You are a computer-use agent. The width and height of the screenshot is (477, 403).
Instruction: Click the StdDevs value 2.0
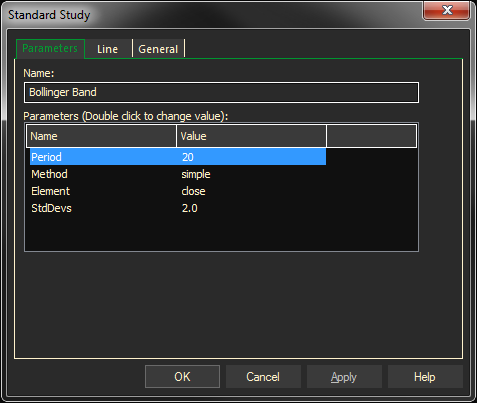[x=190, y=208]
